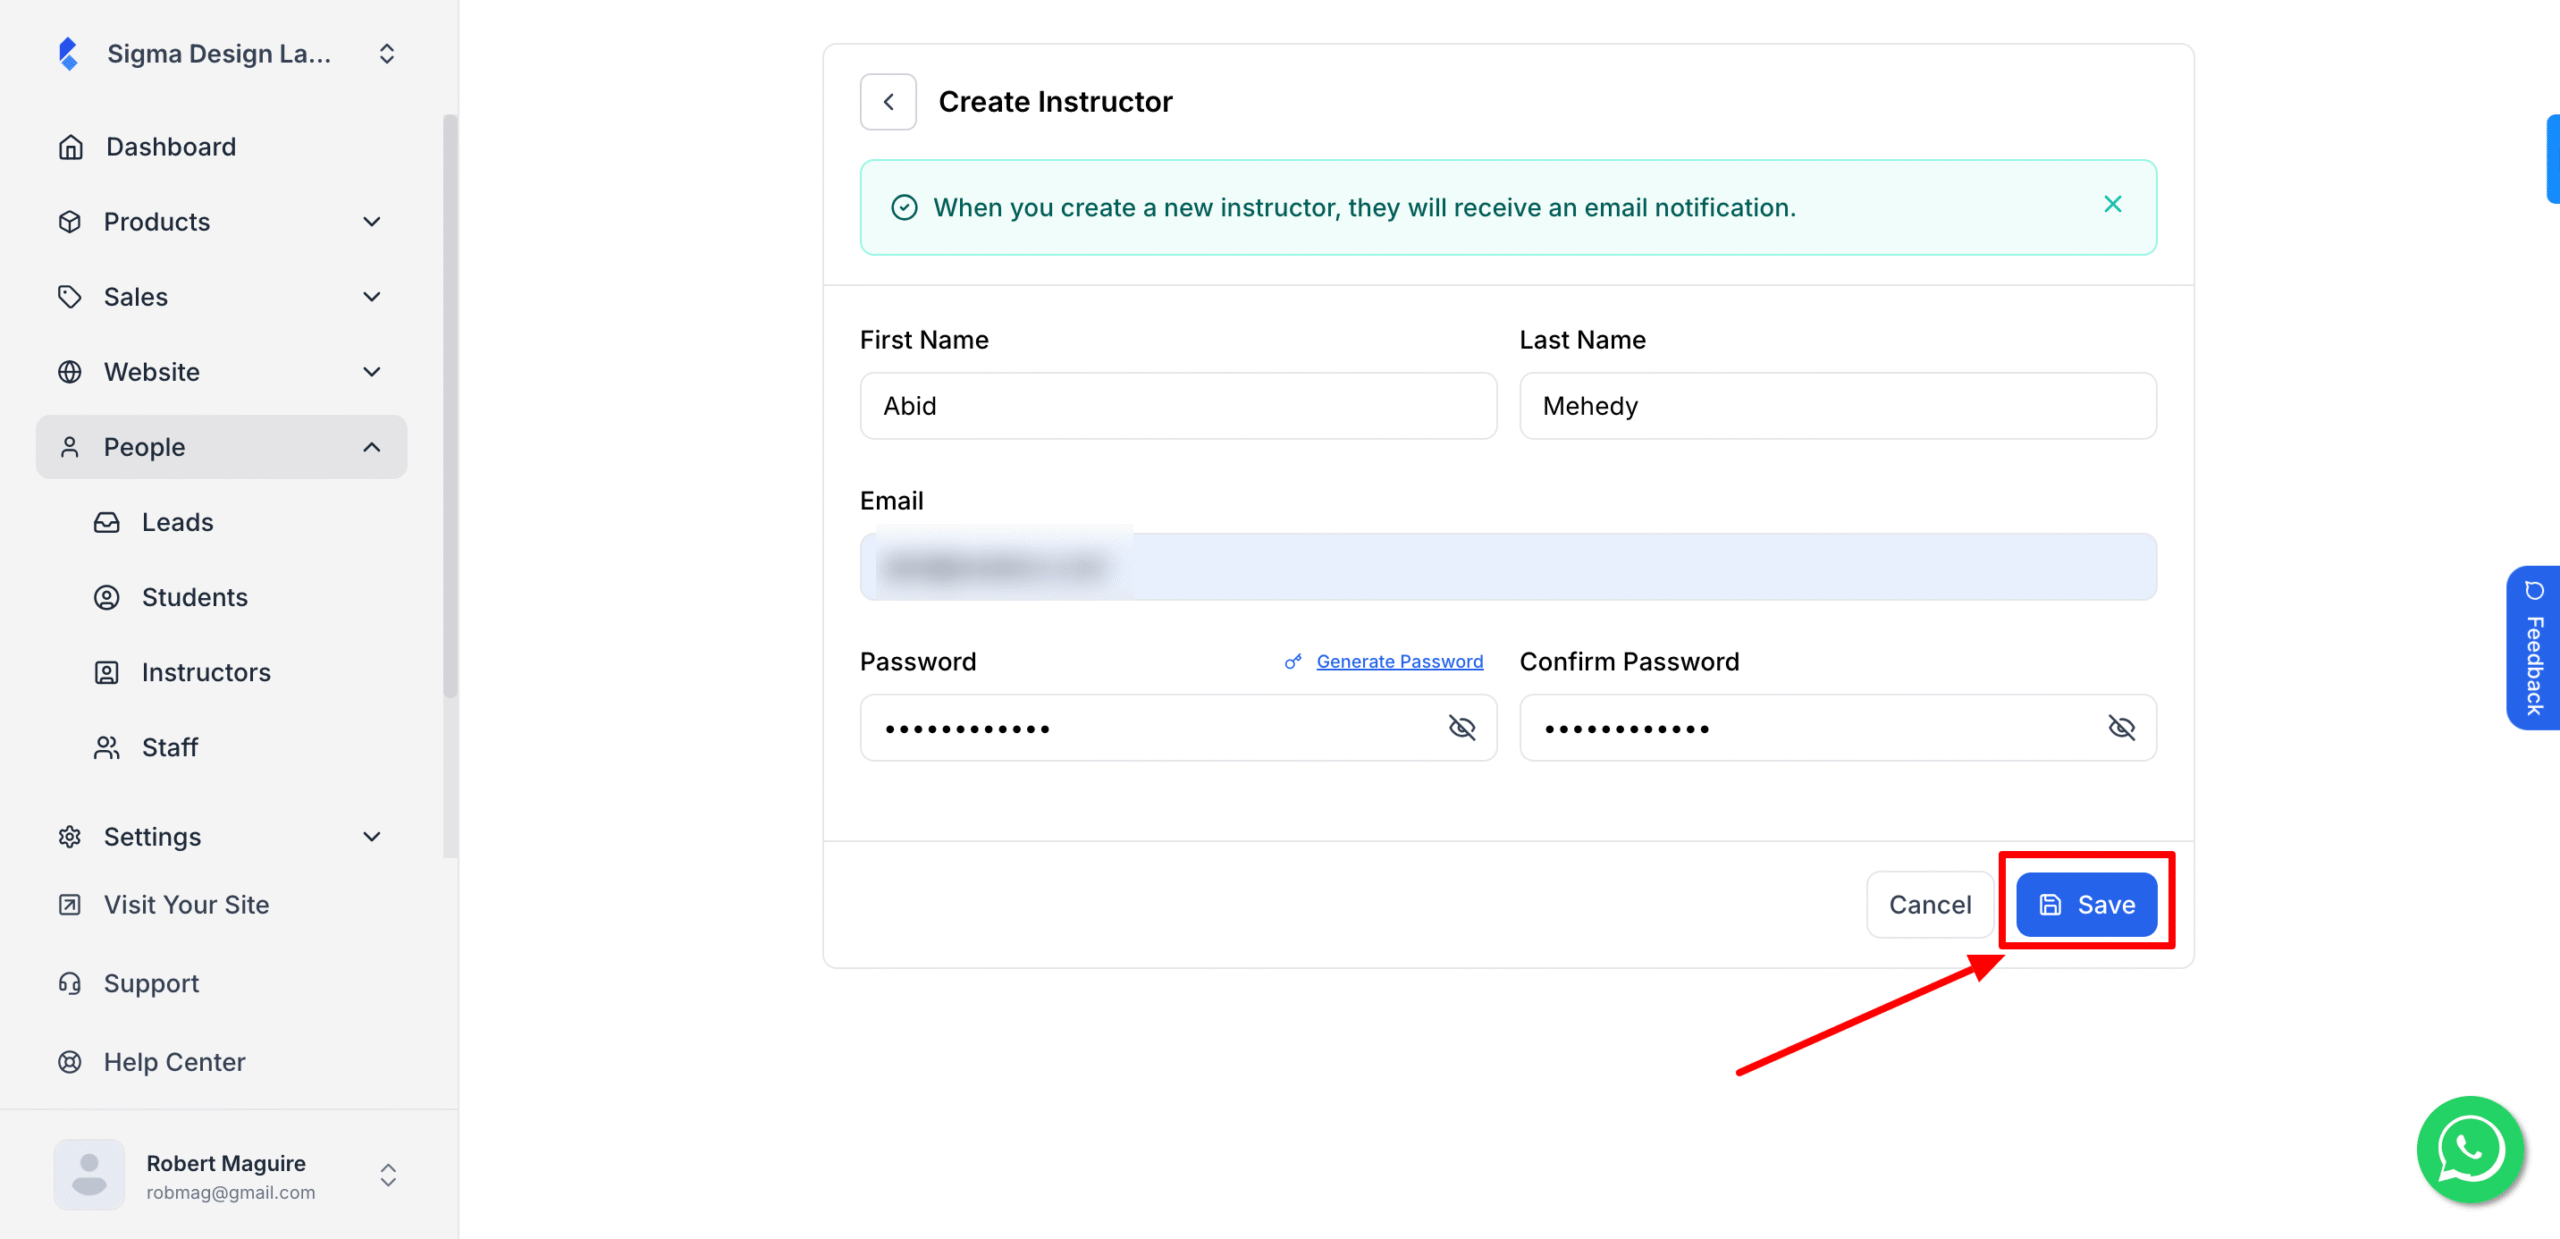Open the Feedback side tab
The image size is (2560, 1239).
click(2533, 648)
